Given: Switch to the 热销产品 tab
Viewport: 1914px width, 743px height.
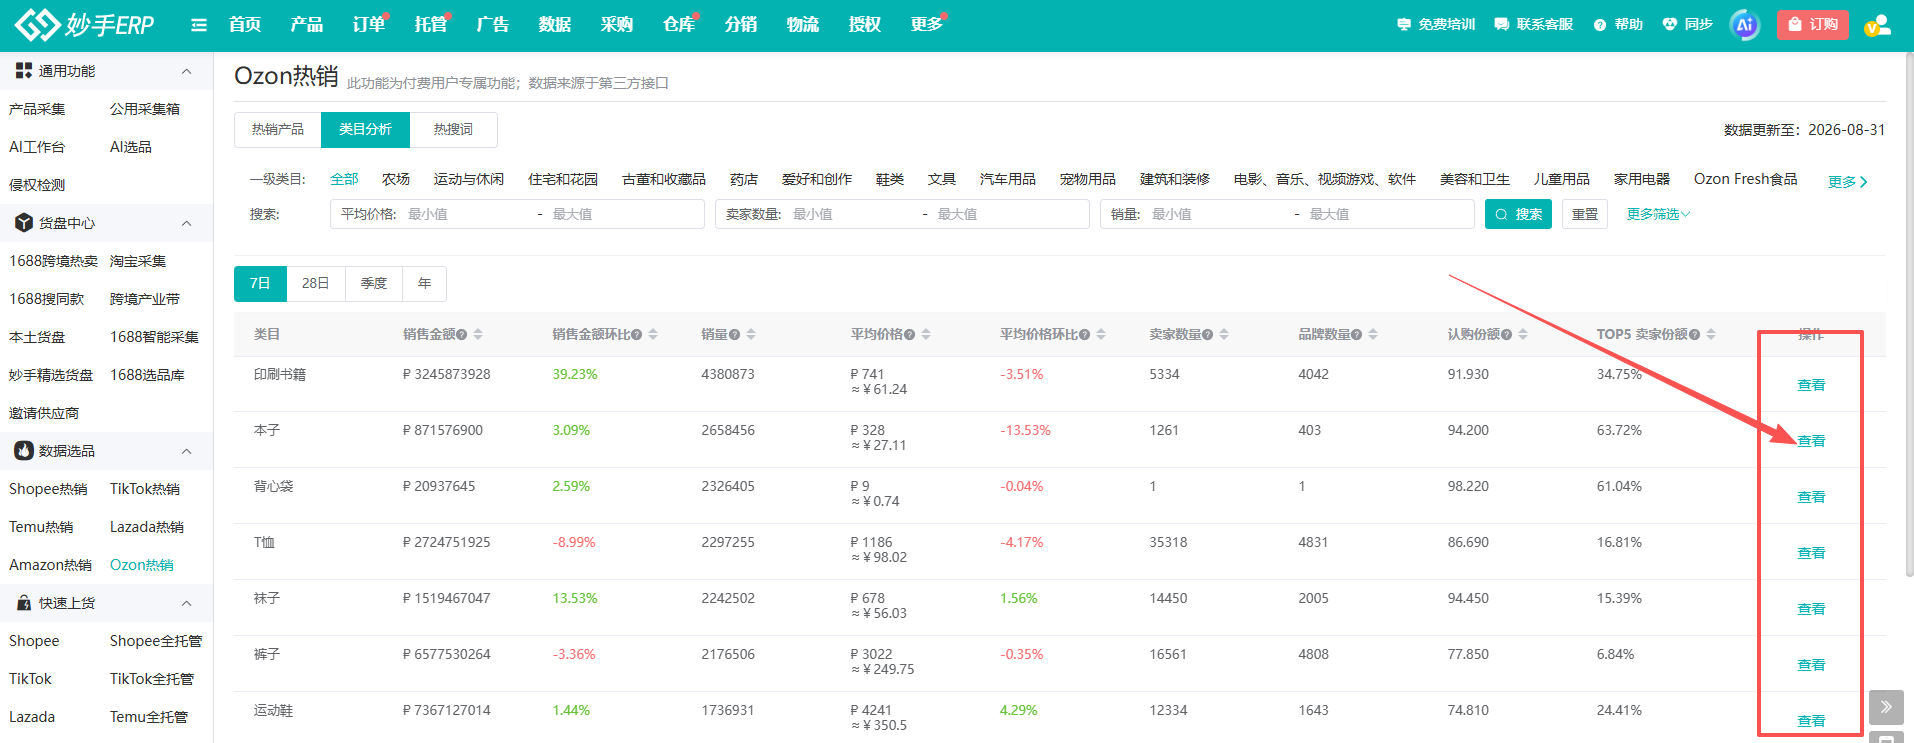Looking at the screenshot, I should 278,130.
